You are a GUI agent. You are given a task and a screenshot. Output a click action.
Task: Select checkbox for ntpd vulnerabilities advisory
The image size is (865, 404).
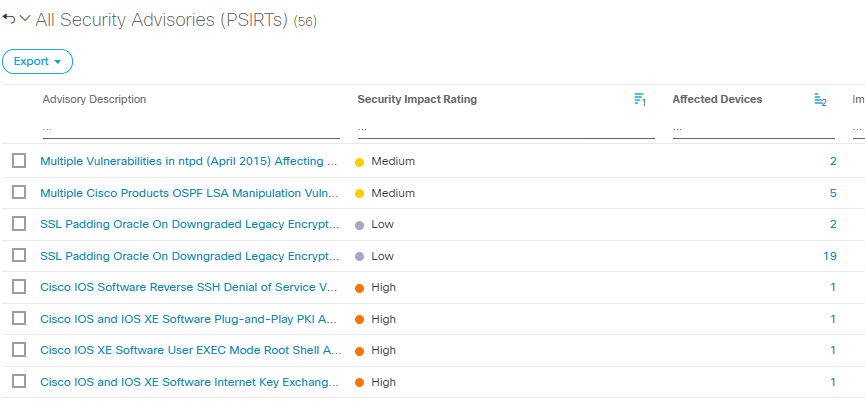(x=19, y=161)
